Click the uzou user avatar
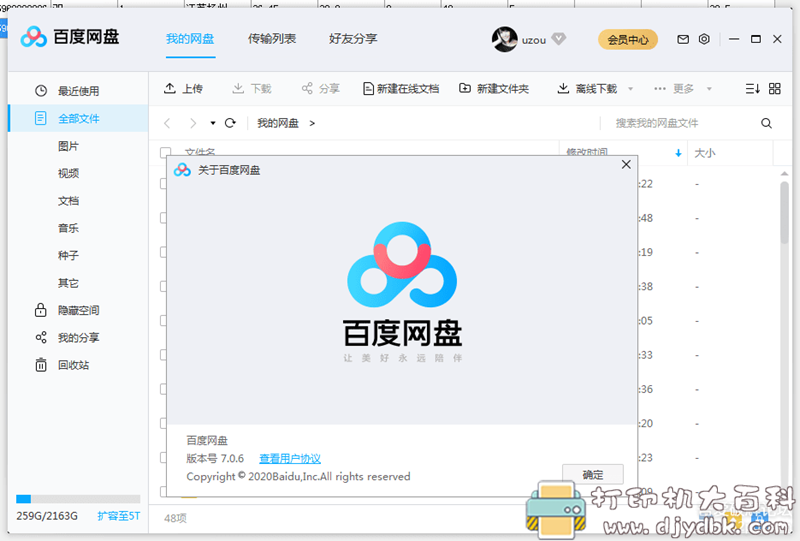800x541 pixels. click(x=505, y=39)
